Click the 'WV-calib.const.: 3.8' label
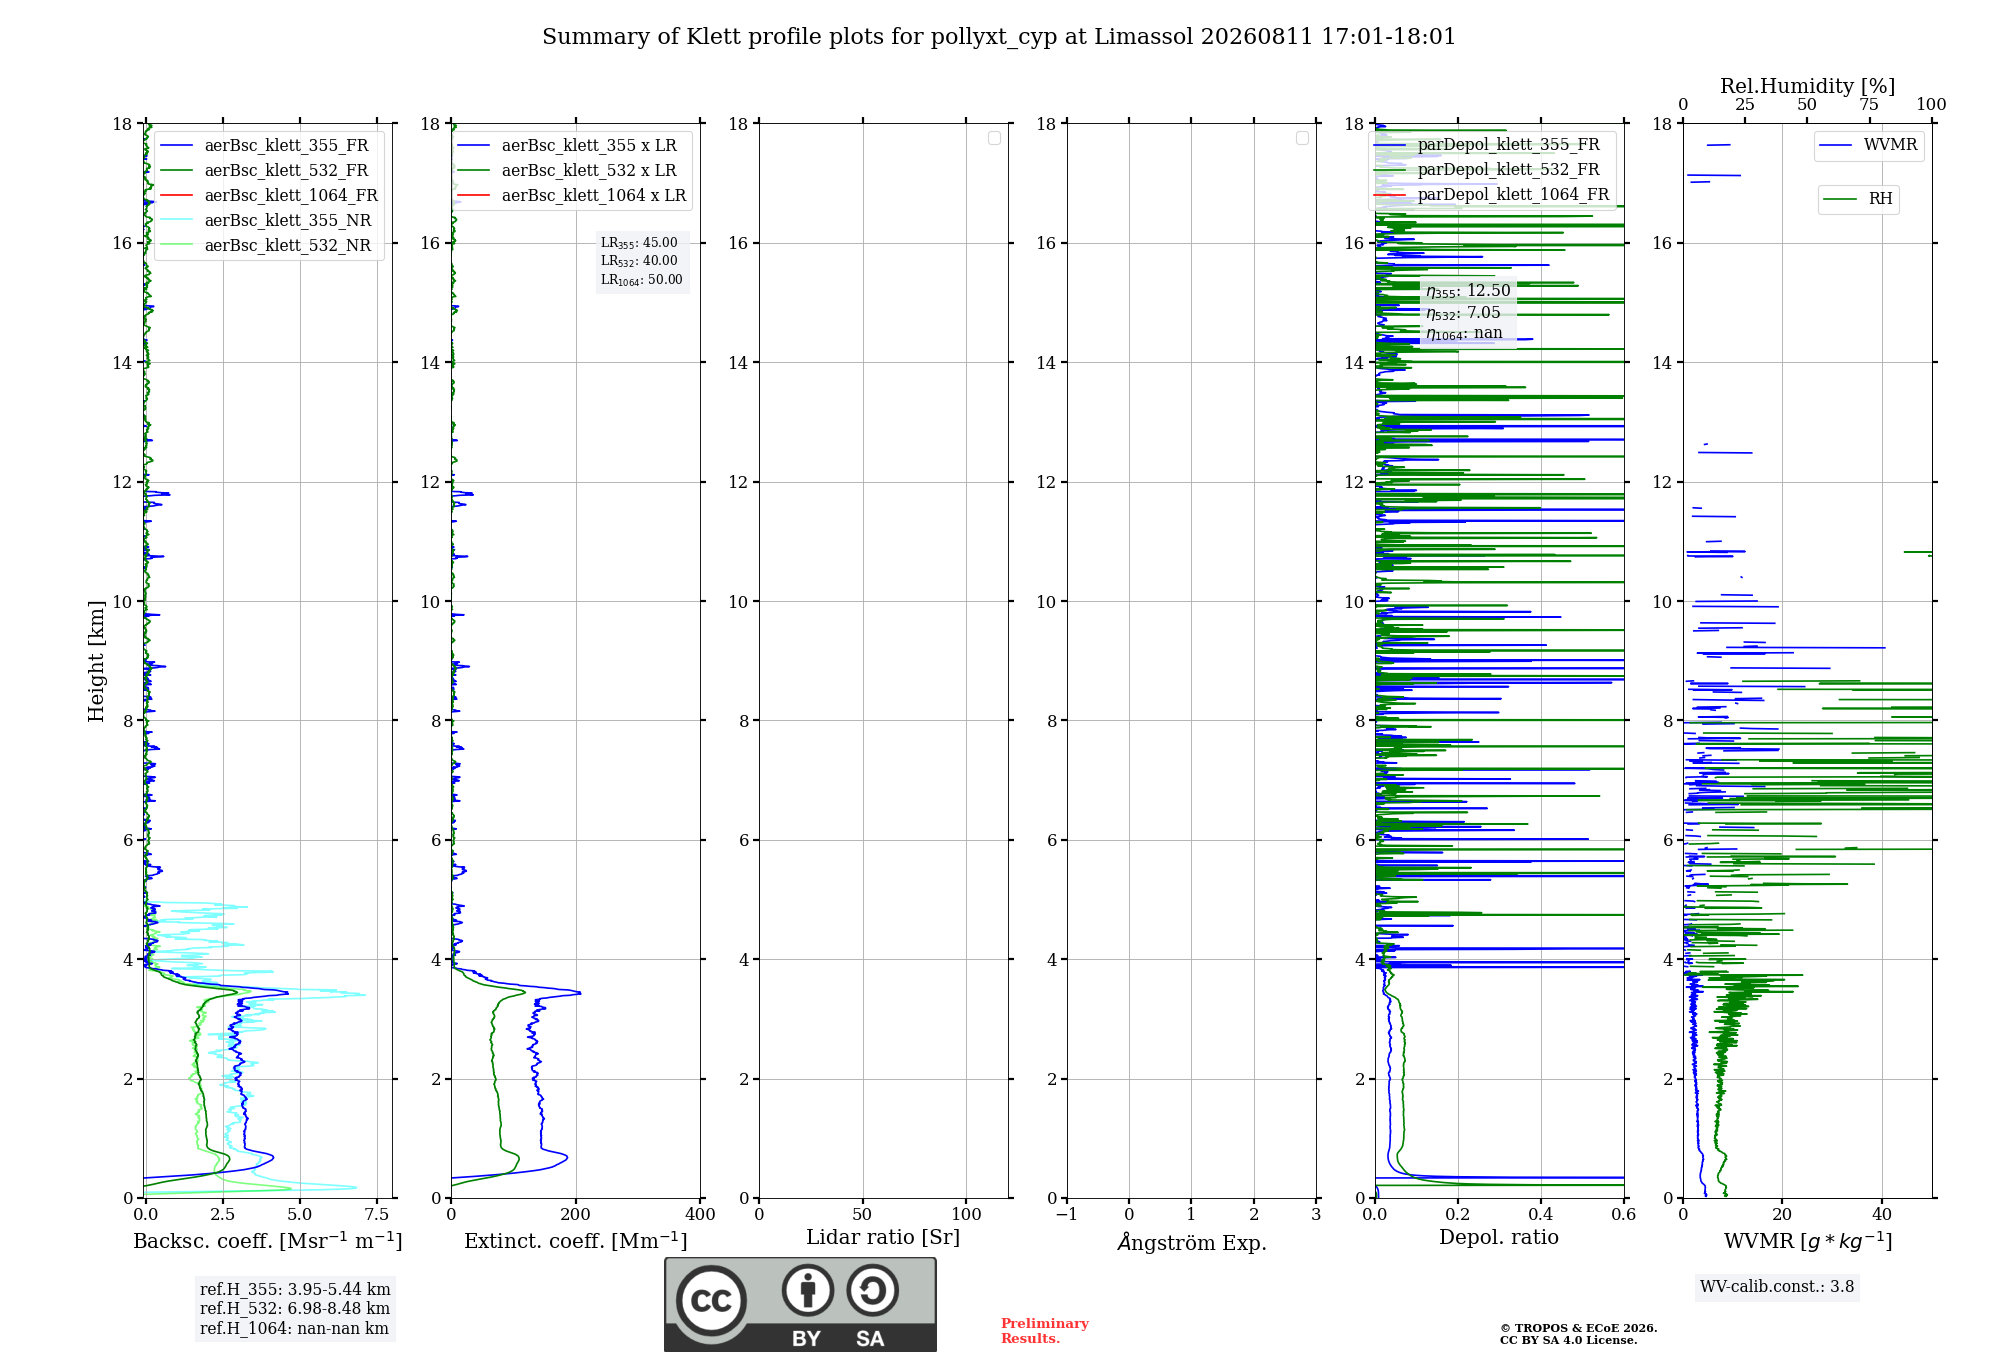This screenshot has width=2000, height=1360. point(1777,1287)
